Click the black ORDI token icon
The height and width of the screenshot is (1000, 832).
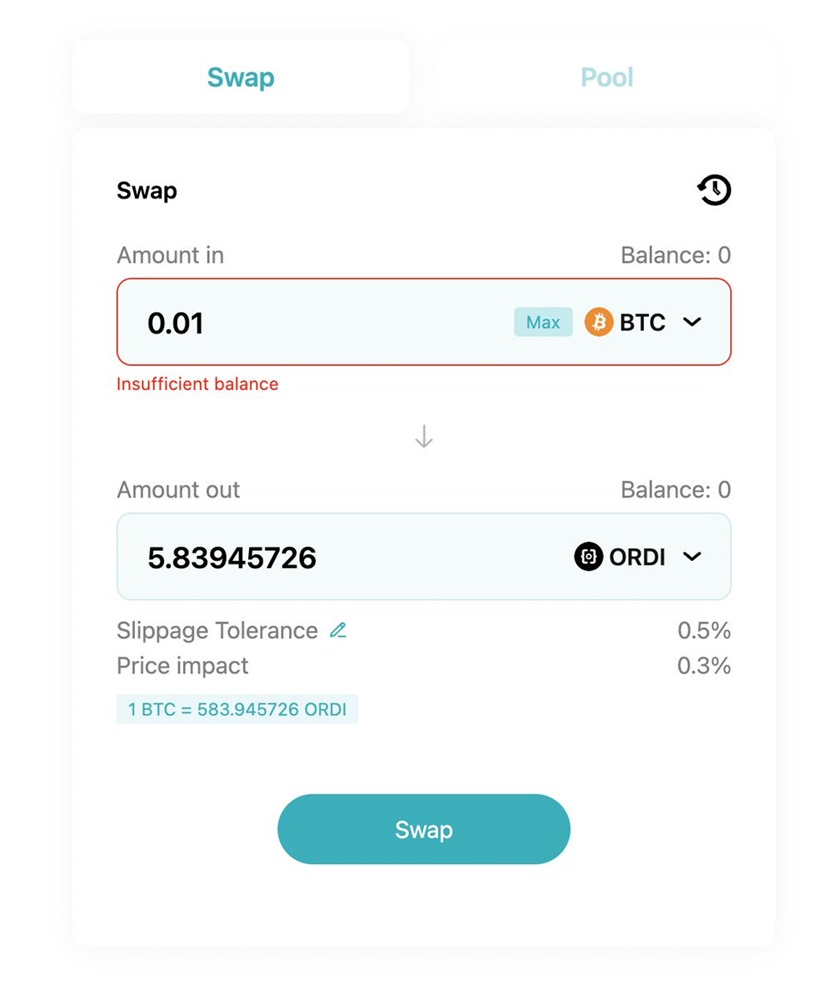click(x=588, y=557)
